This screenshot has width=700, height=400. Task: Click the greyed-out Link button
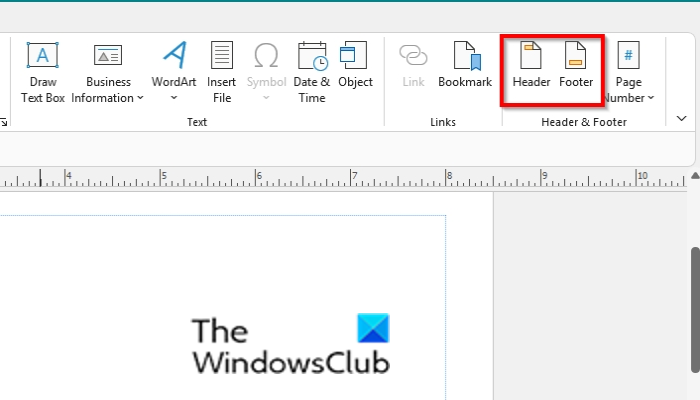413,65
